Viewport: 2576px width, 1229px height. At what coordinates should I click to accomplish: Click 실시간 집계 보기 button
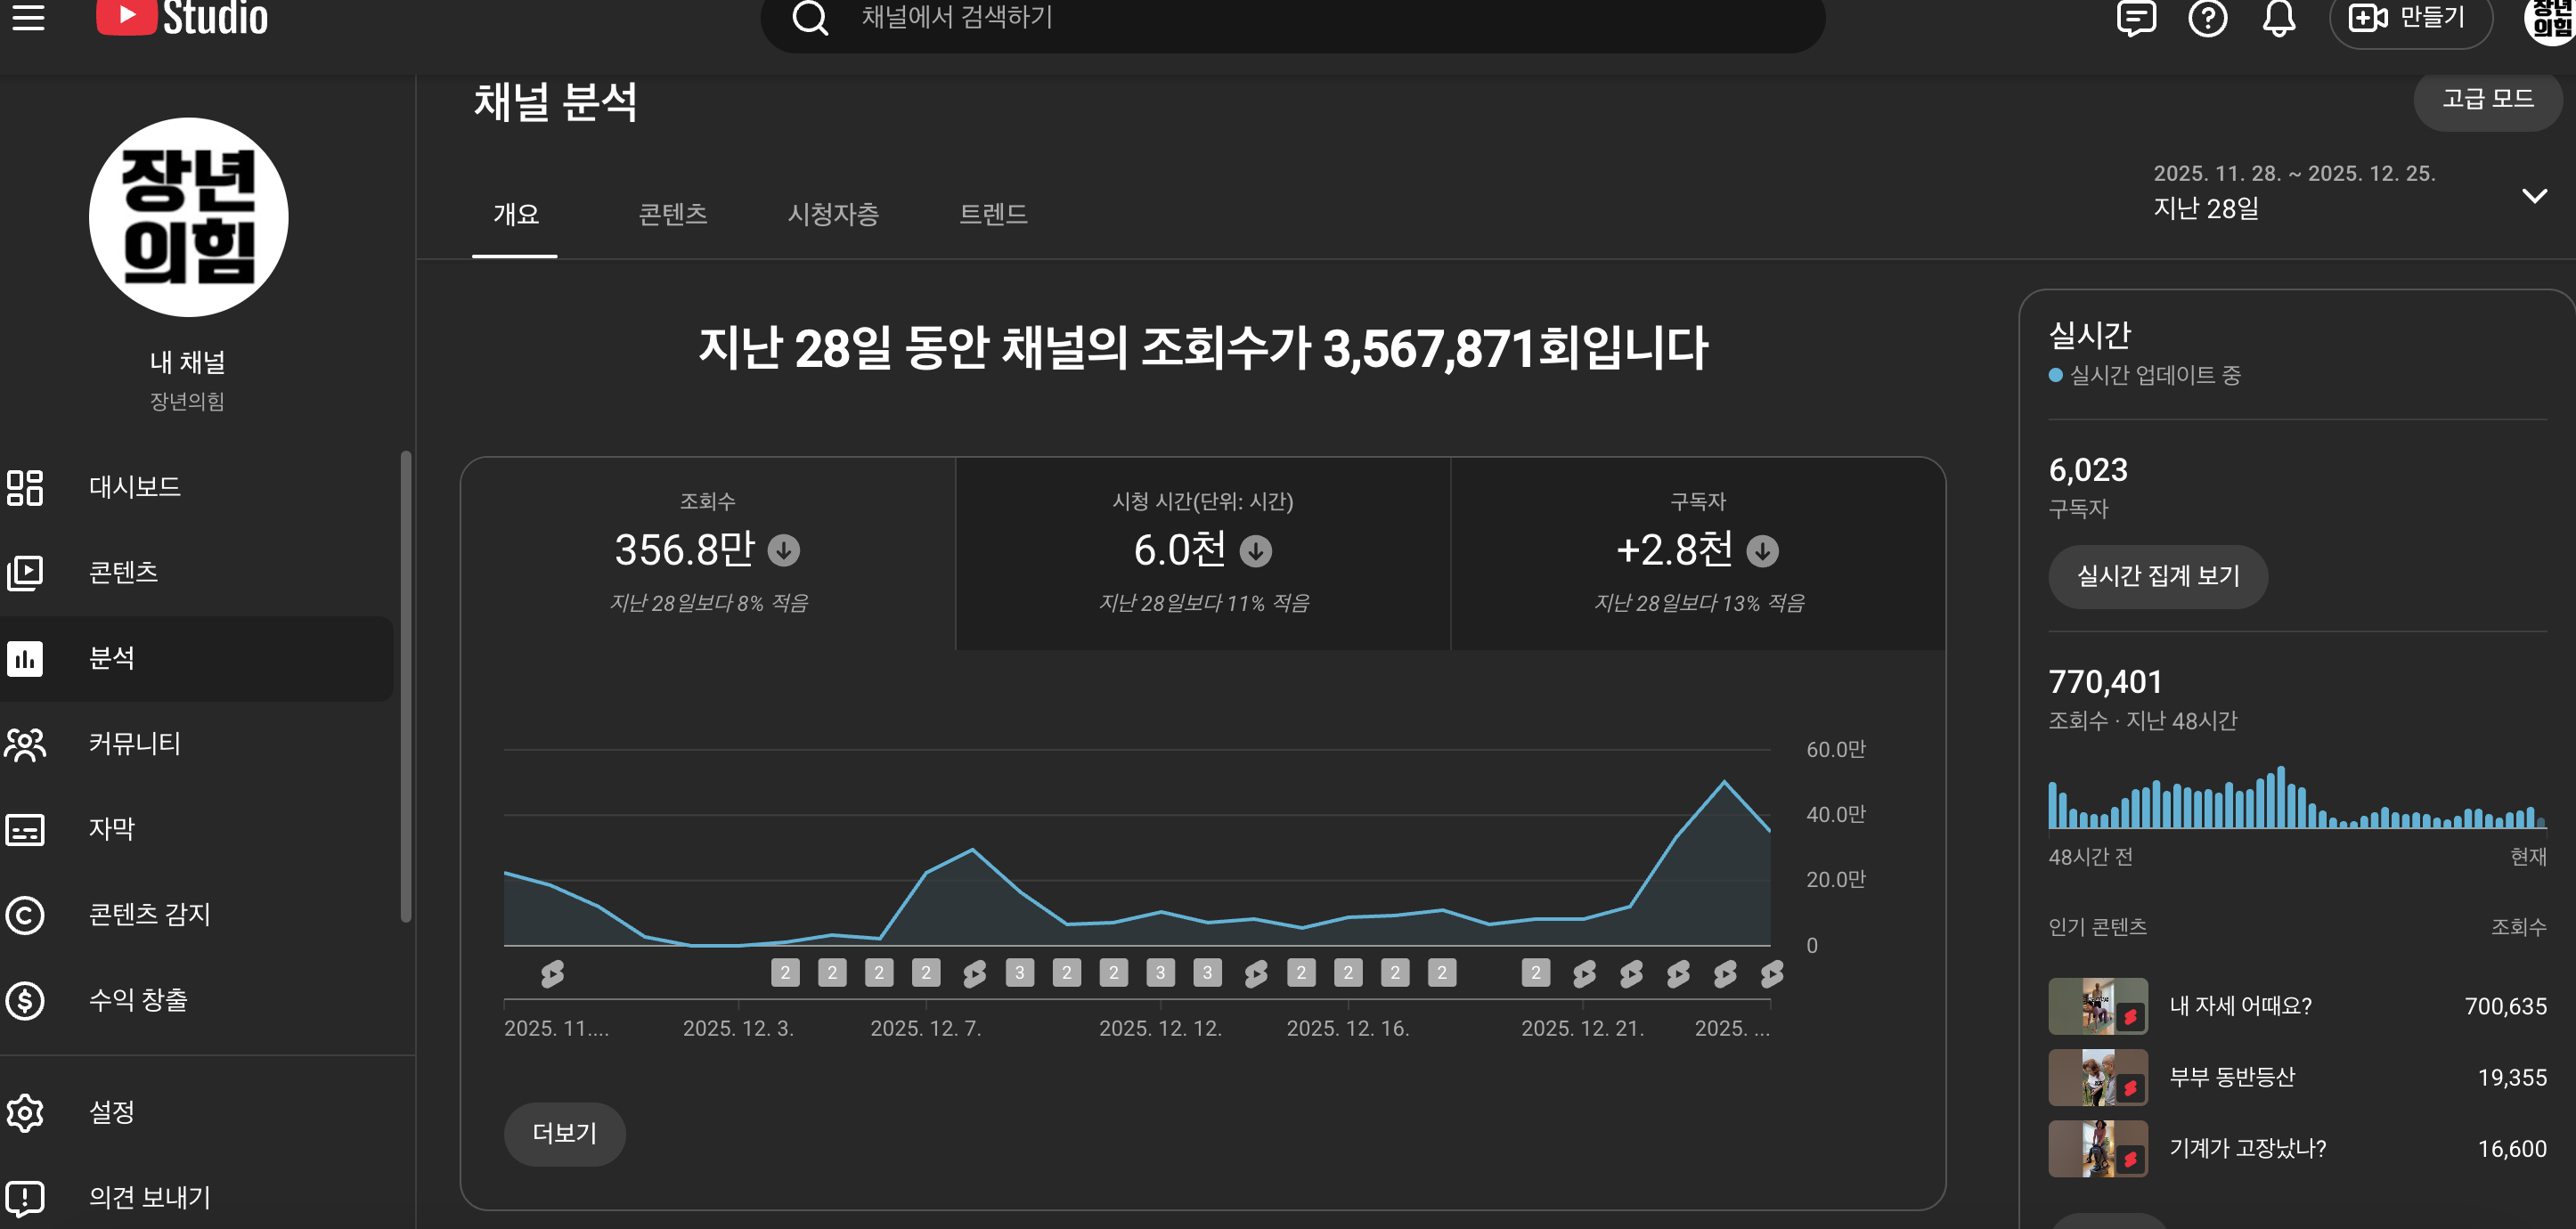pos(2157,576)
